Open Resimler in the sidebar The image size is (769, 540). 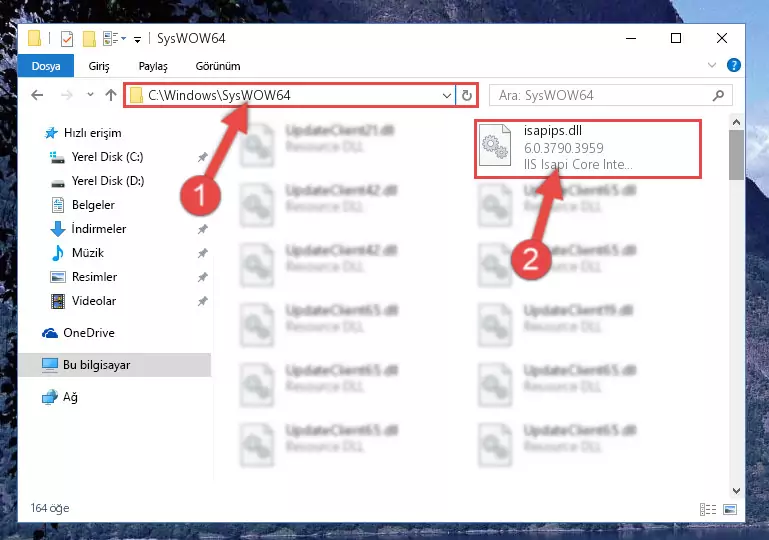tap(94, 277)
